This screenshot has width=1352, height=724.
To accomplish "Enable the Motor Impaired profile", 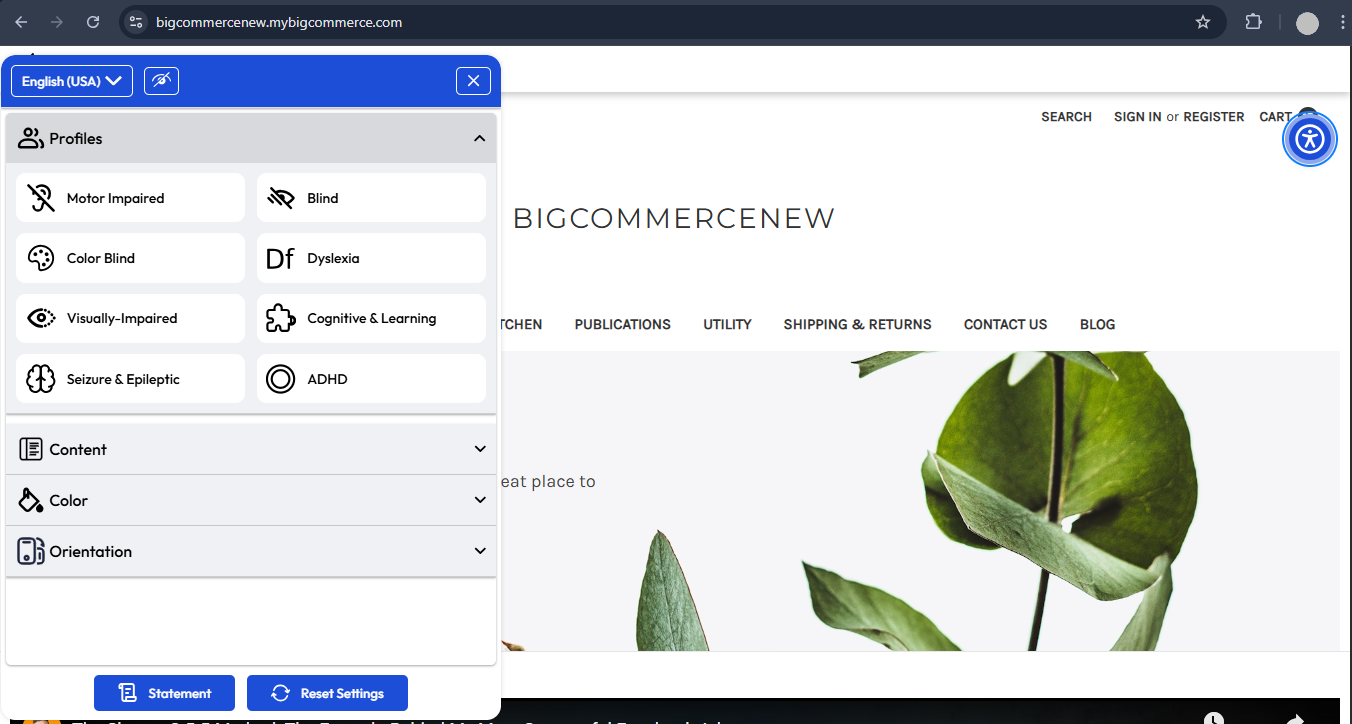I will click(130, 197).
